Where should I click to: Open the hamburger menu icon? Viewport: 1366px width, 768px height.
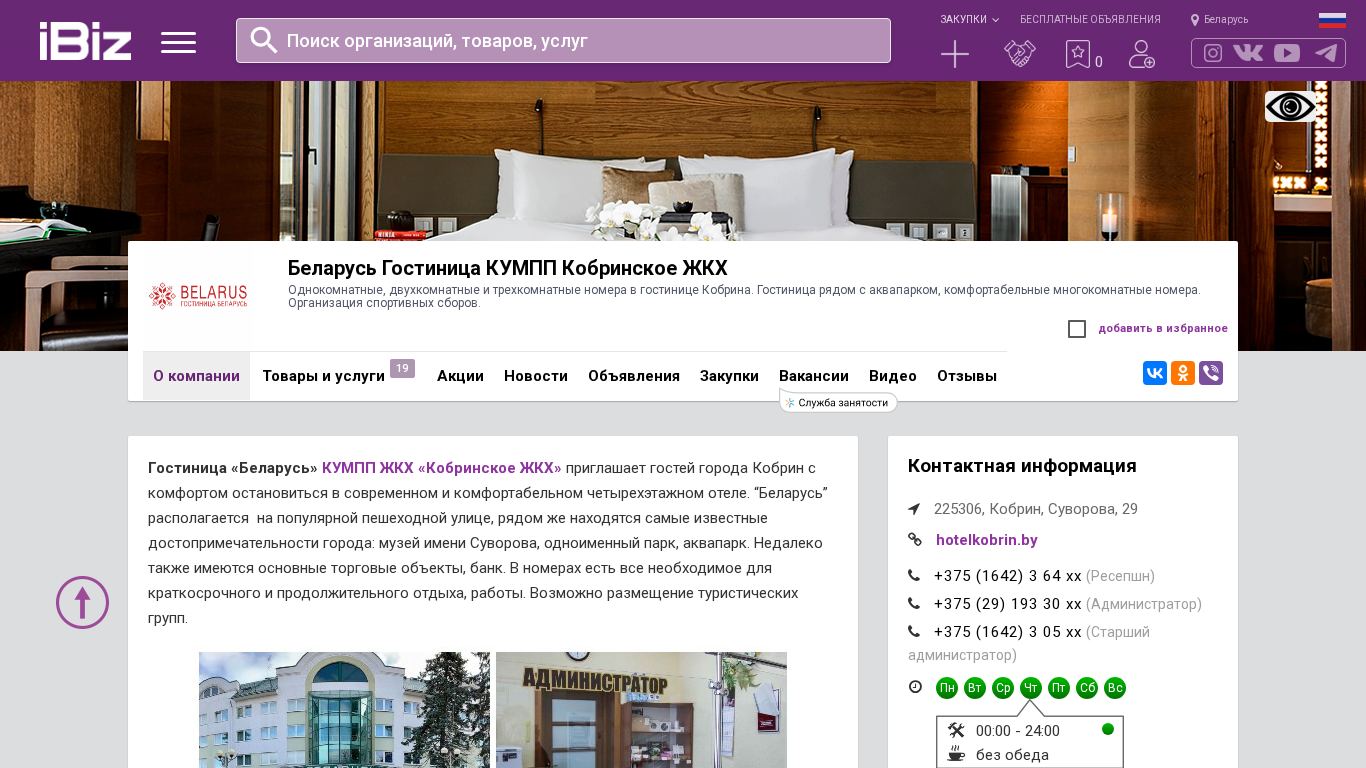point(178,42)
